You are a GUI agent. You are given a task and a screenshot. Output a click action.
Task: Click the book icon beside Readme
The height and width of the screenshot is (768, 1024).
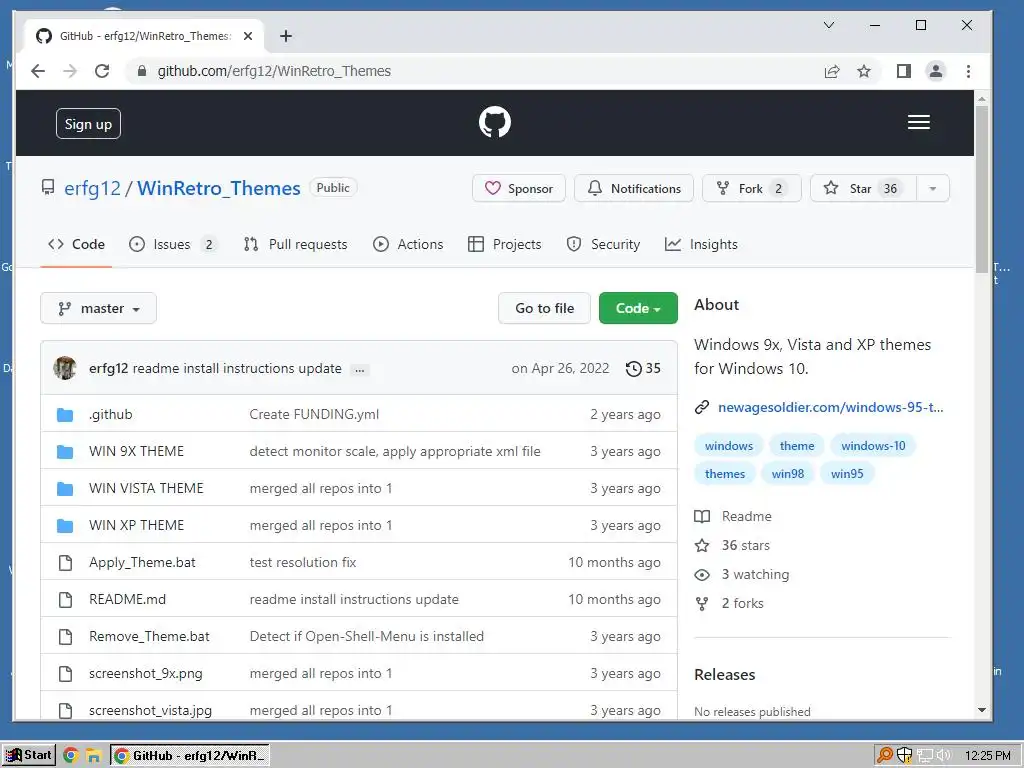(702, 517)
